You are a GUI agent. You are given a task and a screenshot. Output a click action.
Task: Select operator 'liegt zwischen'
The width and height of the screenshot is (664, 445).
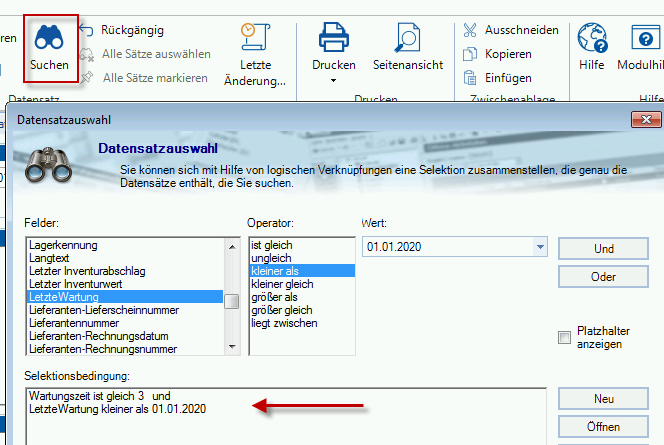tap(284, 323)
